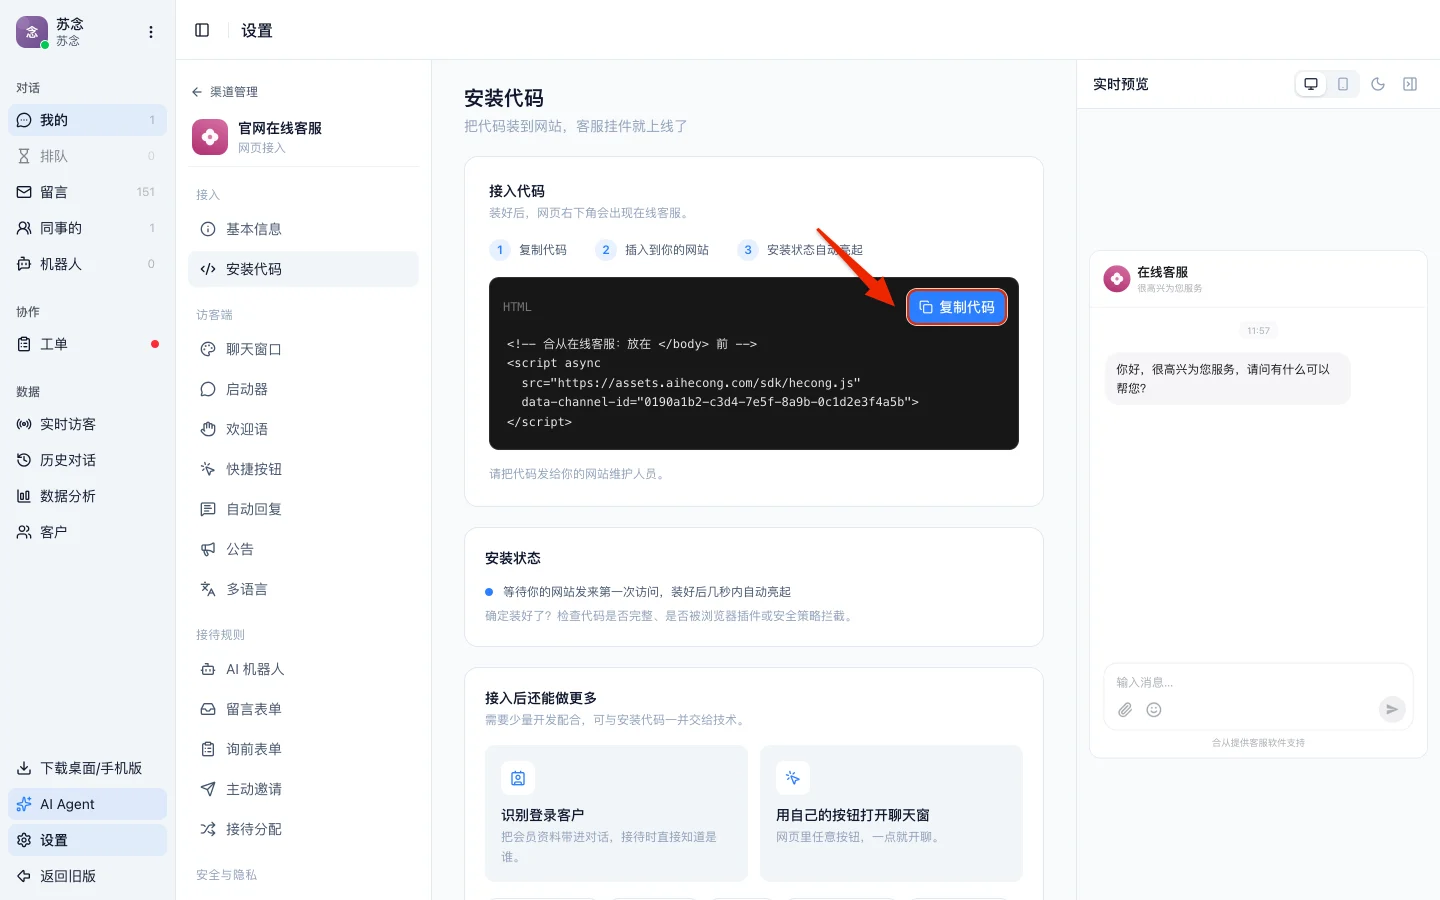
Task: Open 数据分析 analytics
Action: pyautogui.click(x=87, y=496)
